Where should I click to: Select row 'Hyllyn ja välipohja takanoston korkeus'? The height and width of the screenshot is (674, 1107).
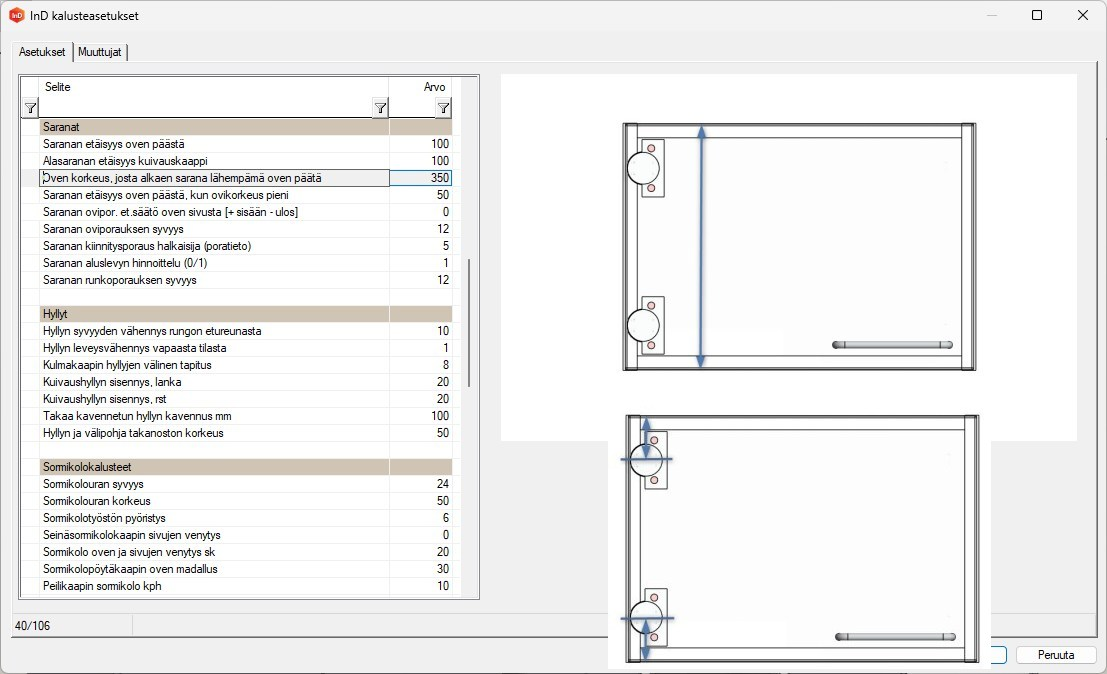(x=246, y=433)
